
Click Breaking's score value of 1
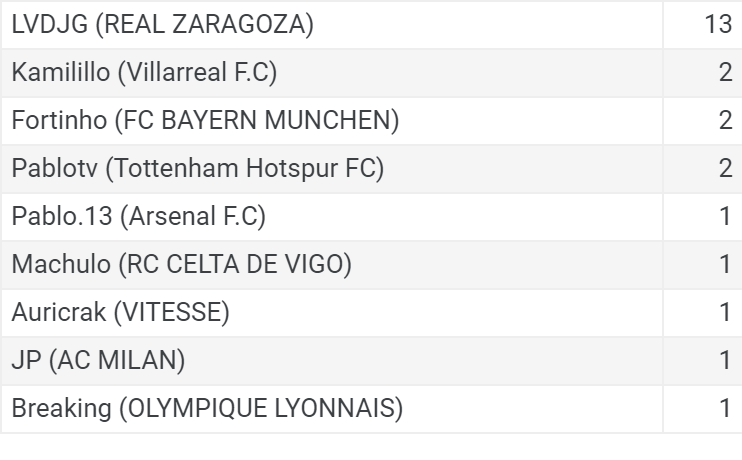(726, 408)
